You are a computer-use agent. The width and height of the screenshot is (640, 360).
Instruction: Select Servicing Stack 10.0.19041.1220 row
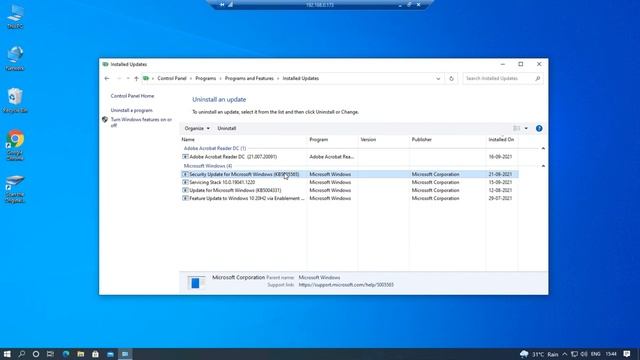349,182
